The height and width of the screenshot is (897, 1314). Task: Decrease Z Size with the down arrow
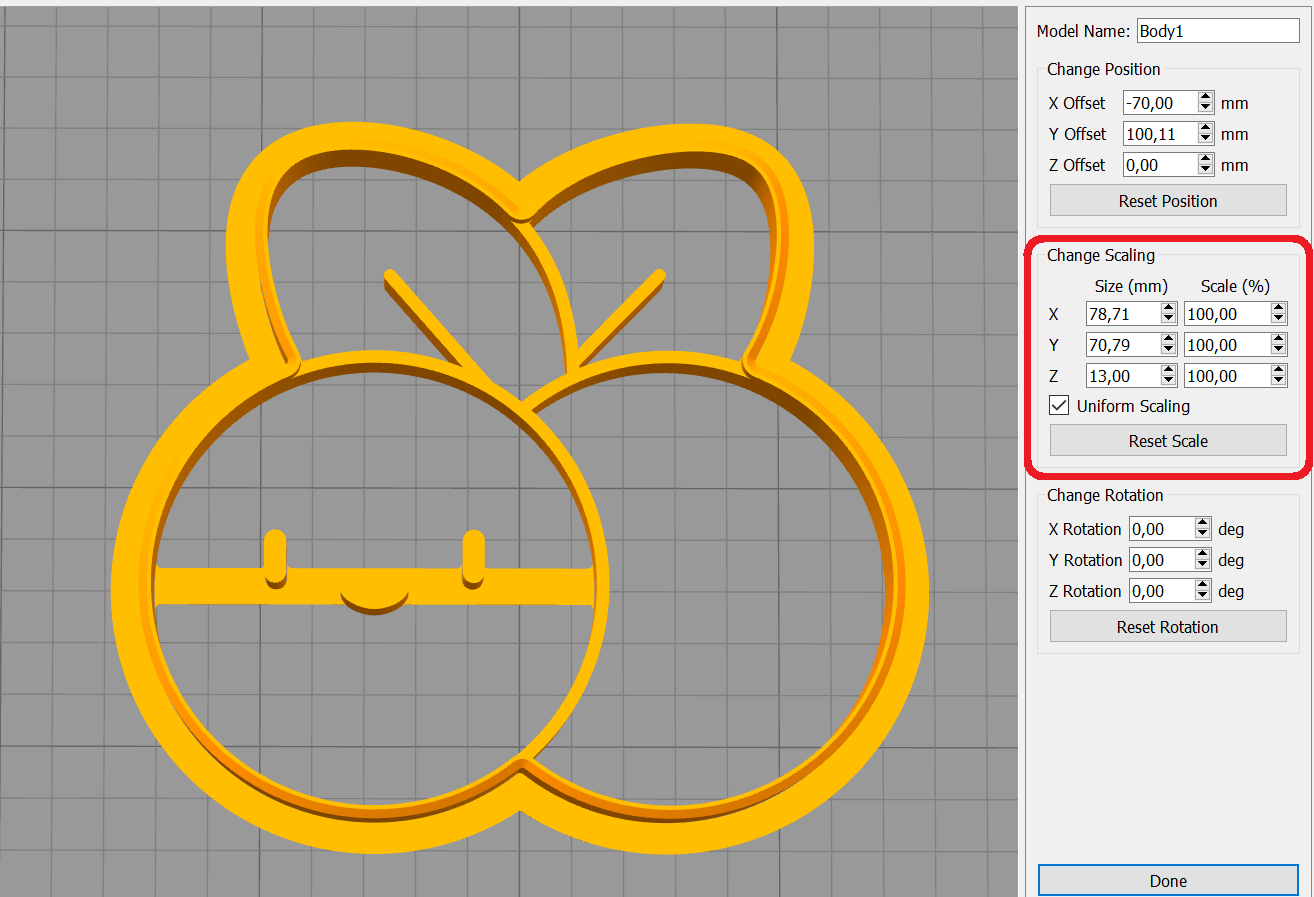click(1169, 381)
